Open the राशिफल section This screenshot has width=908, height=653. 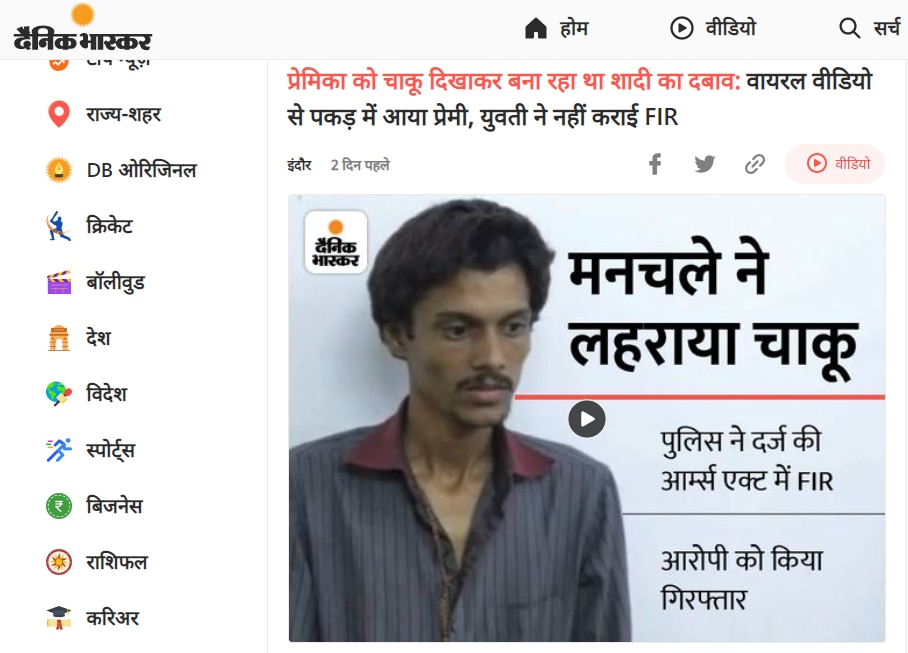(117, 562)
